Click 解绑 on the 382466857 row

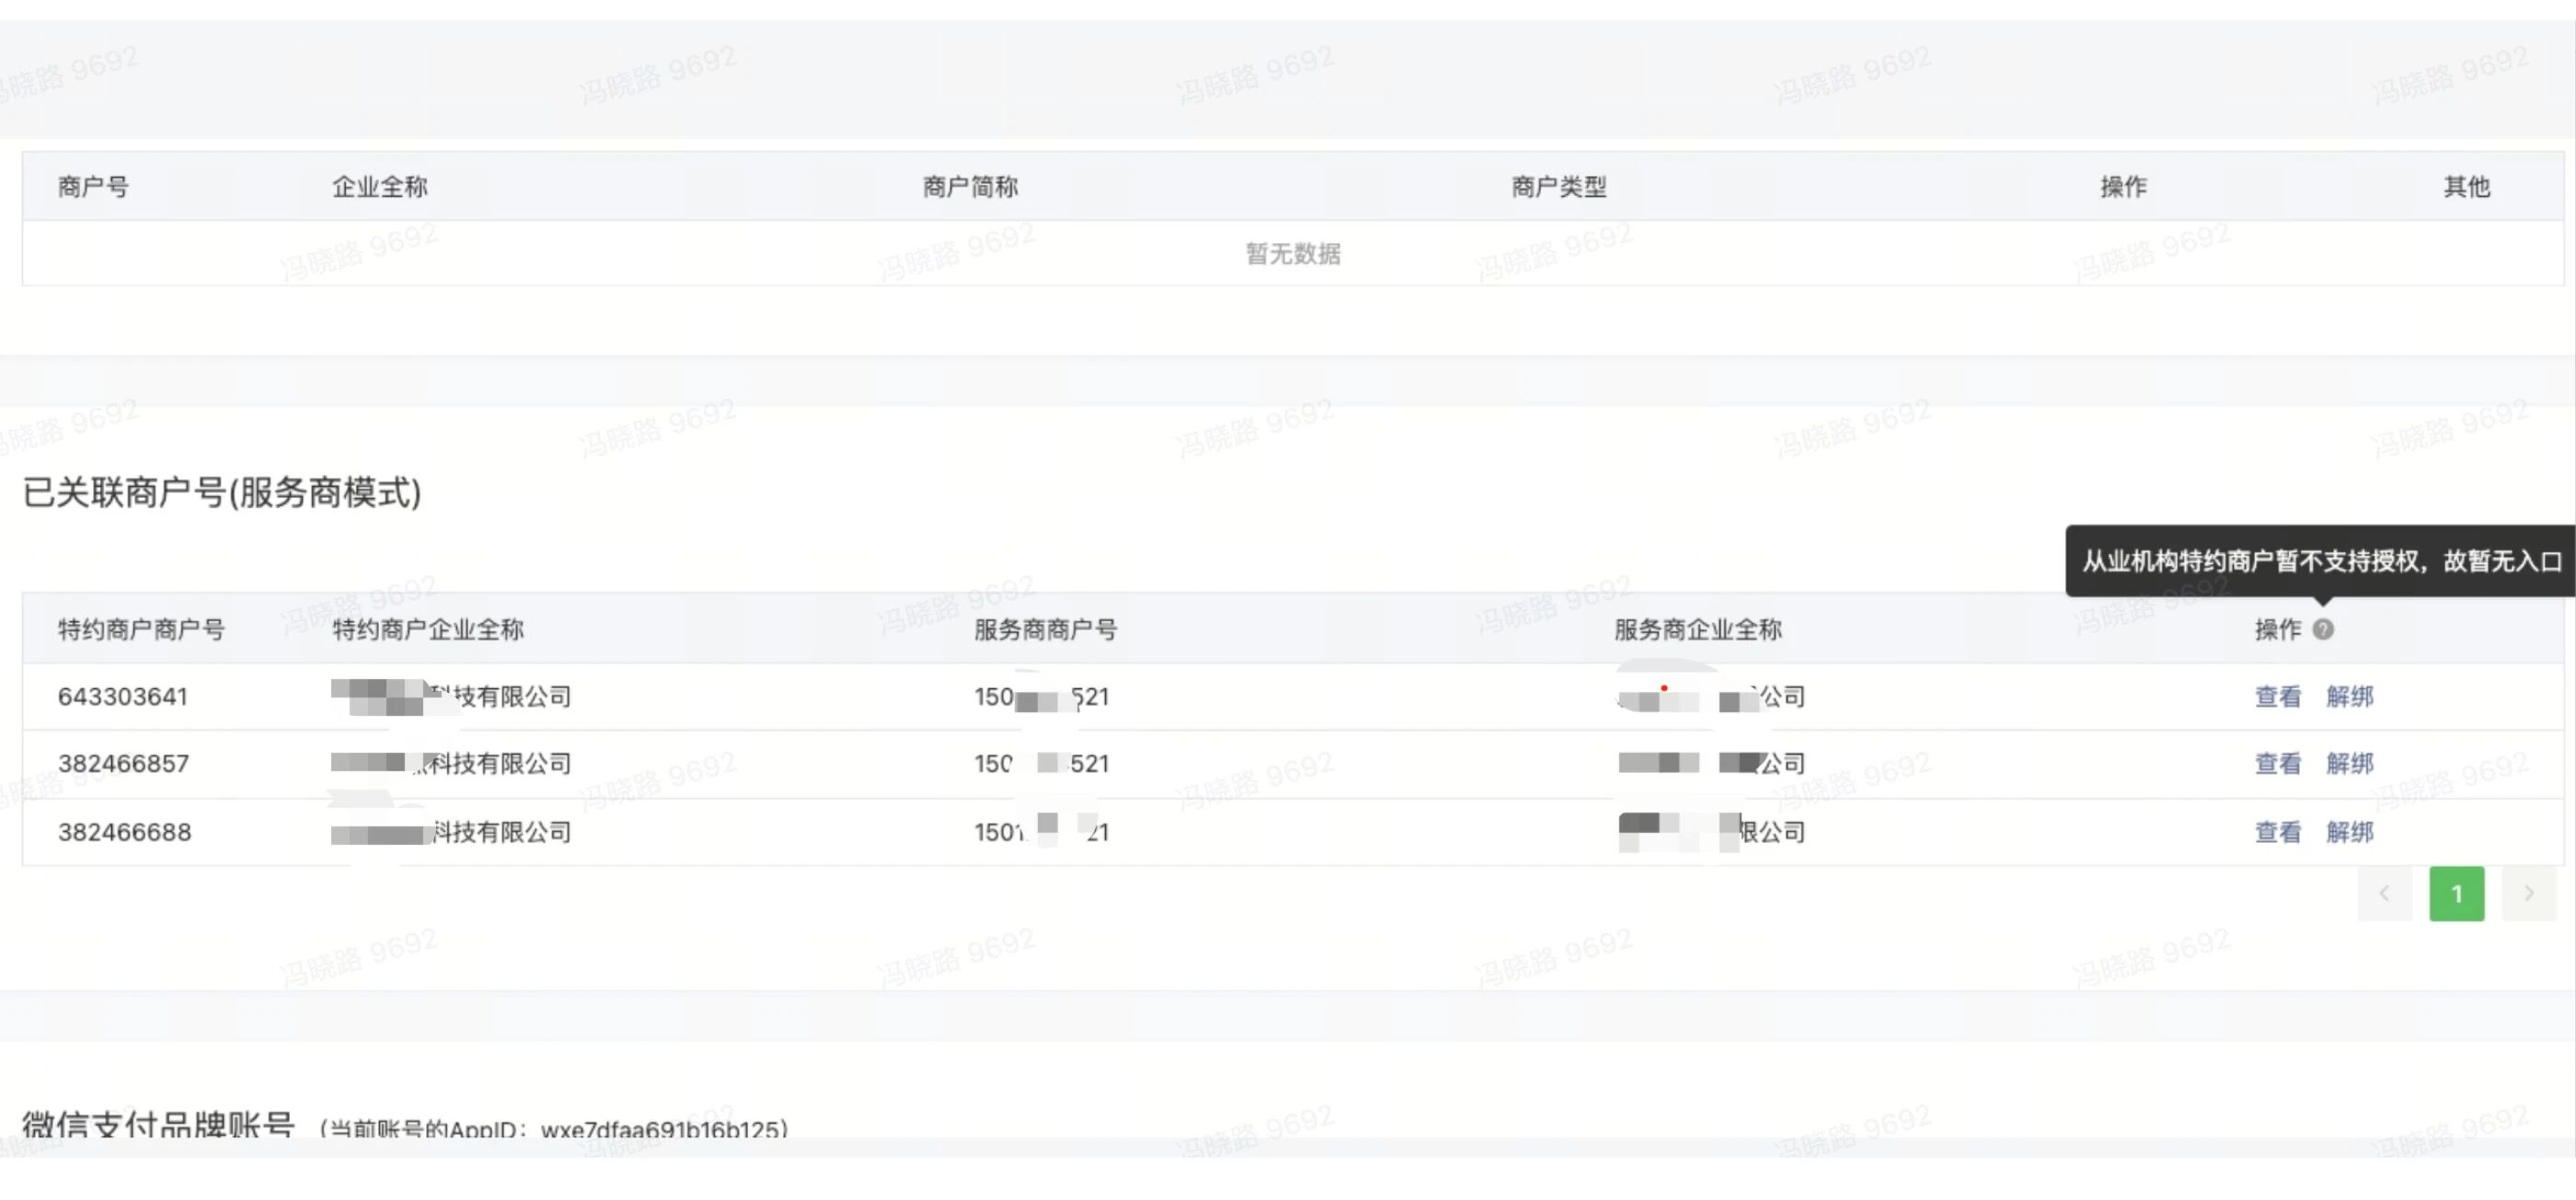click(2349, 764)
